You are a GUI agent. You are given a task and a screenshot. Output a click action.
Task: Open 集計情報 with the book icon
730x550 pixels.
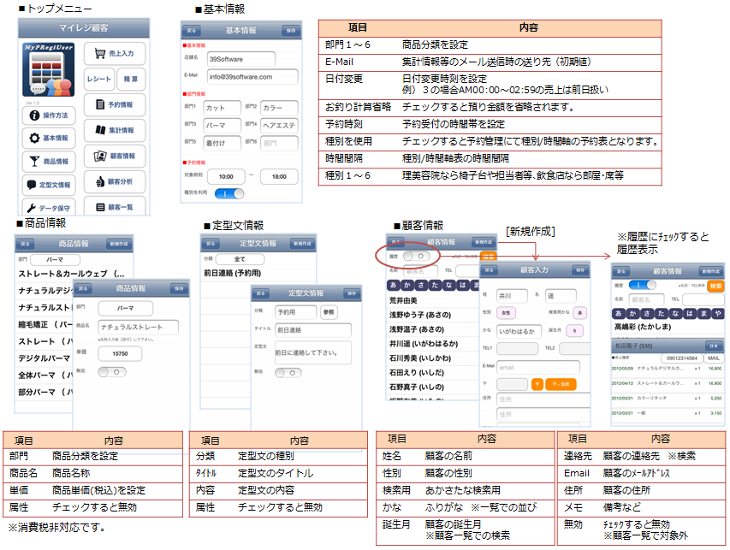click(115, 130)
